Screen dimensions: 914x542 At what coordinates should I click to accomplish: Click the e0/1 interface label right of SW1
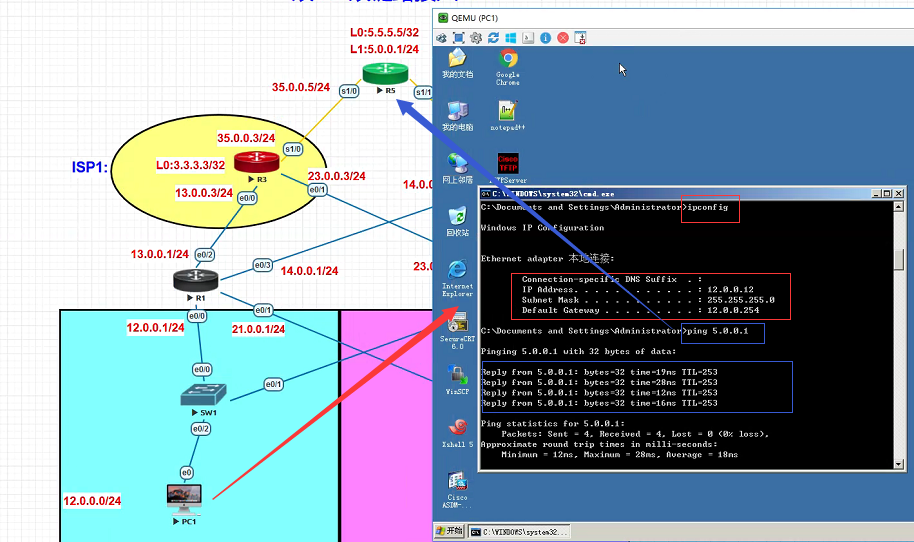coord(273,385)
